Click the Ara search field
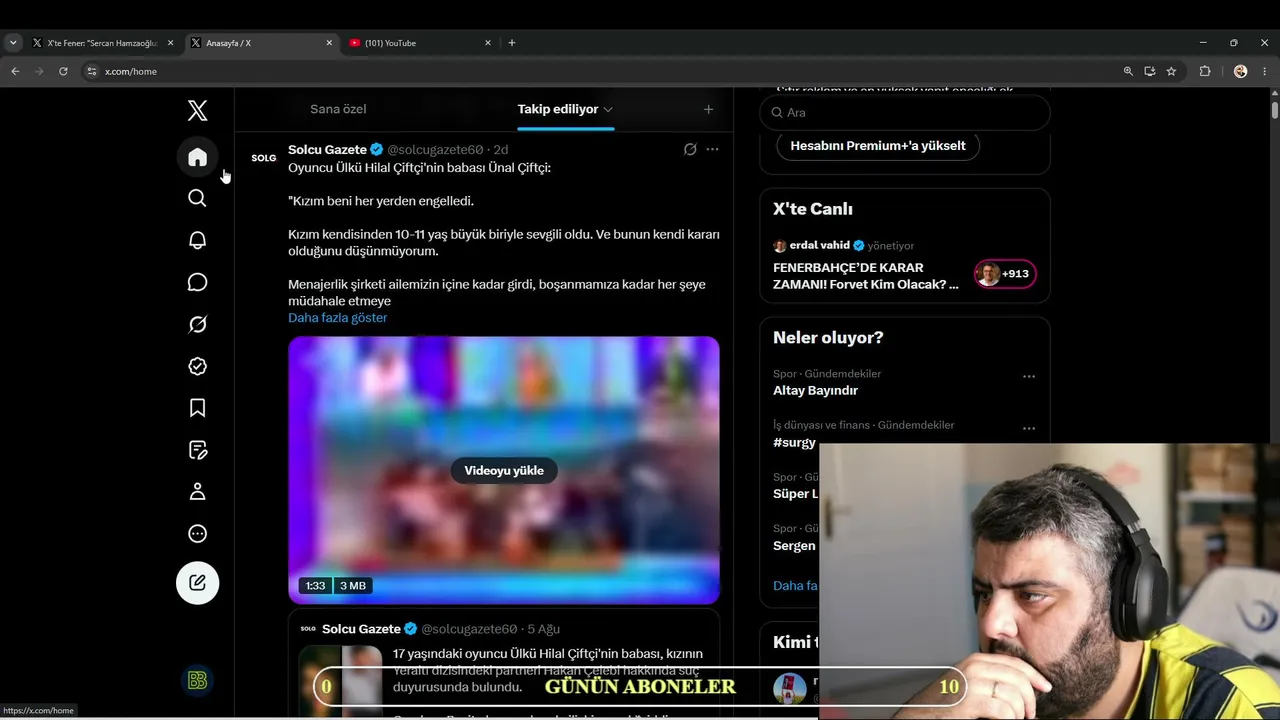The image size is (1280, 720). [x=905, y=113]
